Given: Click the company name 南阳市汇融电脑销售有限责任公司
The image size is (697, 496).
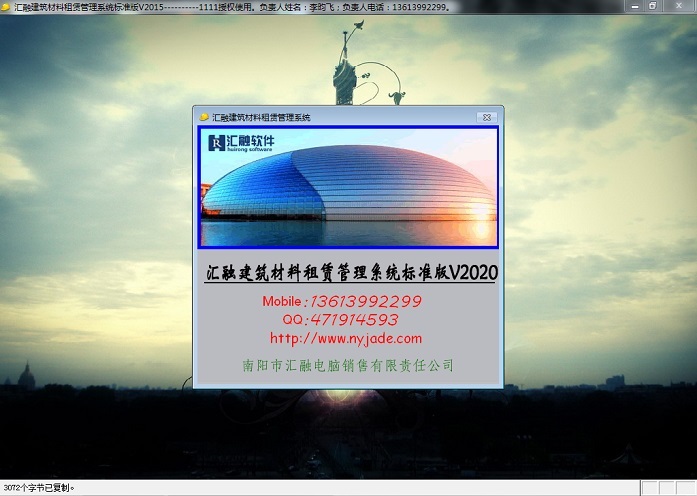Looking at the screenshot, I should click(348, 365).
